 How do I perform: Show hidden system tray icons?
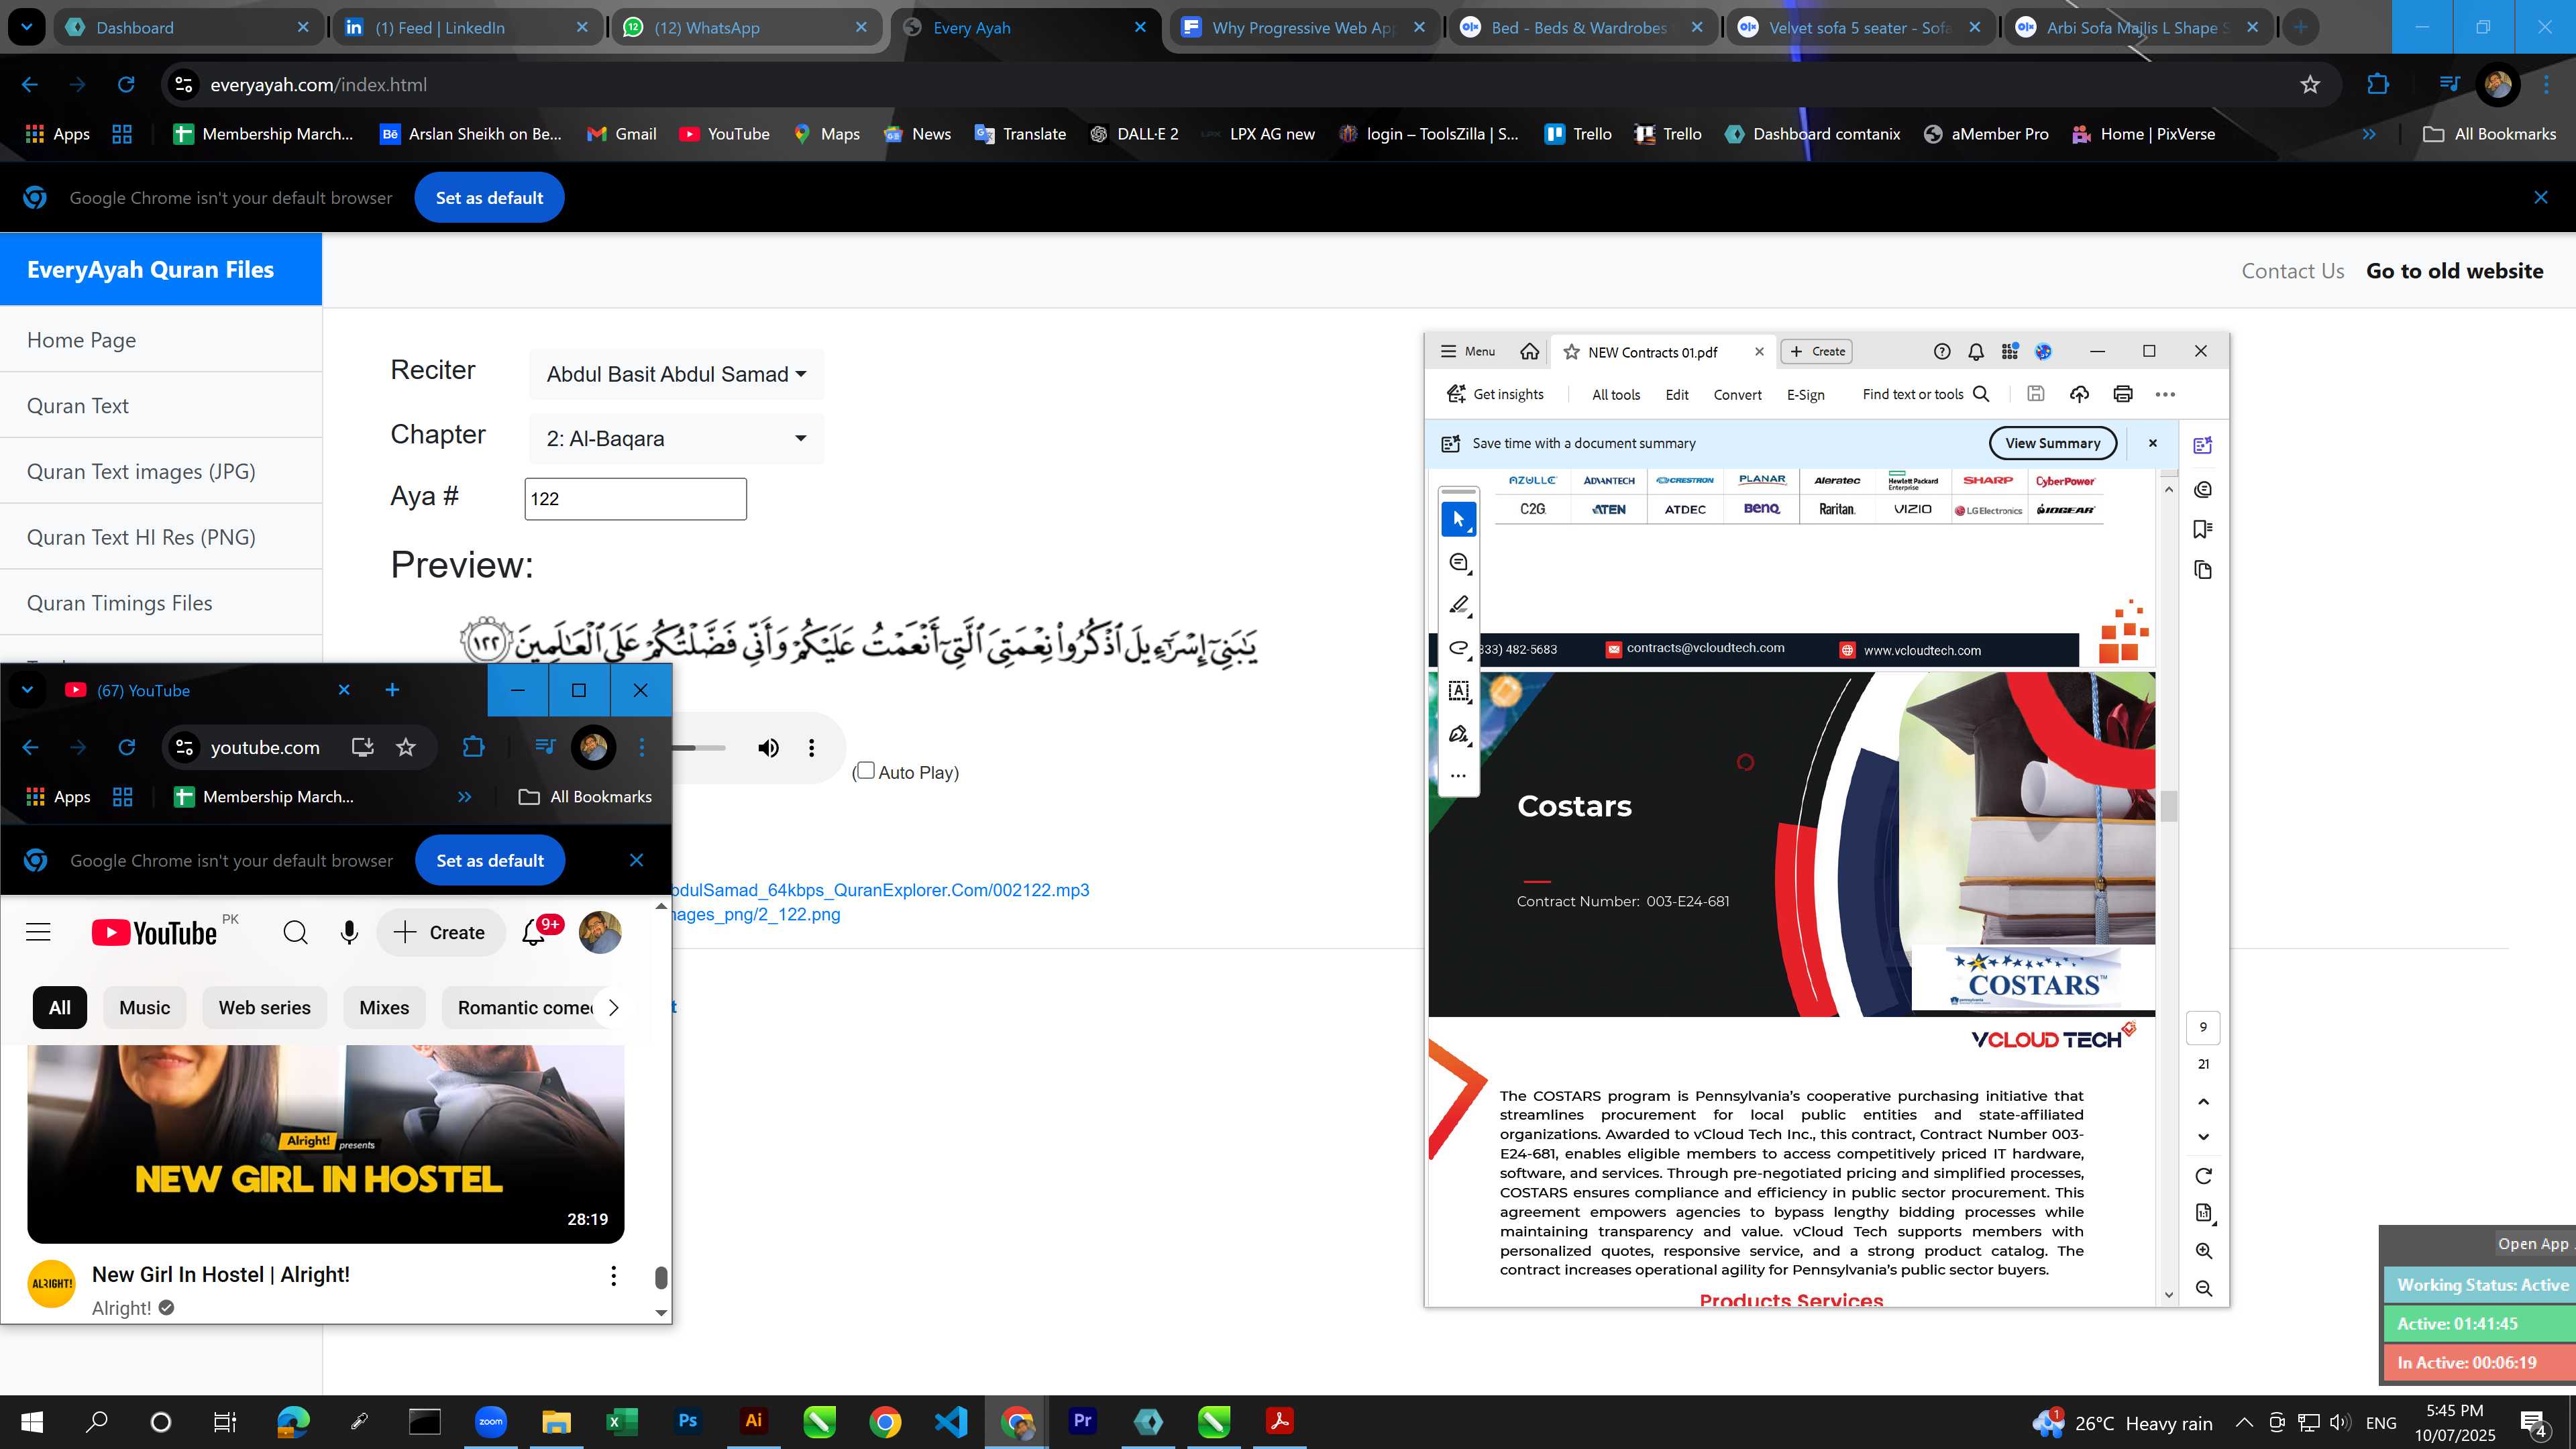coord(2244,1422)
